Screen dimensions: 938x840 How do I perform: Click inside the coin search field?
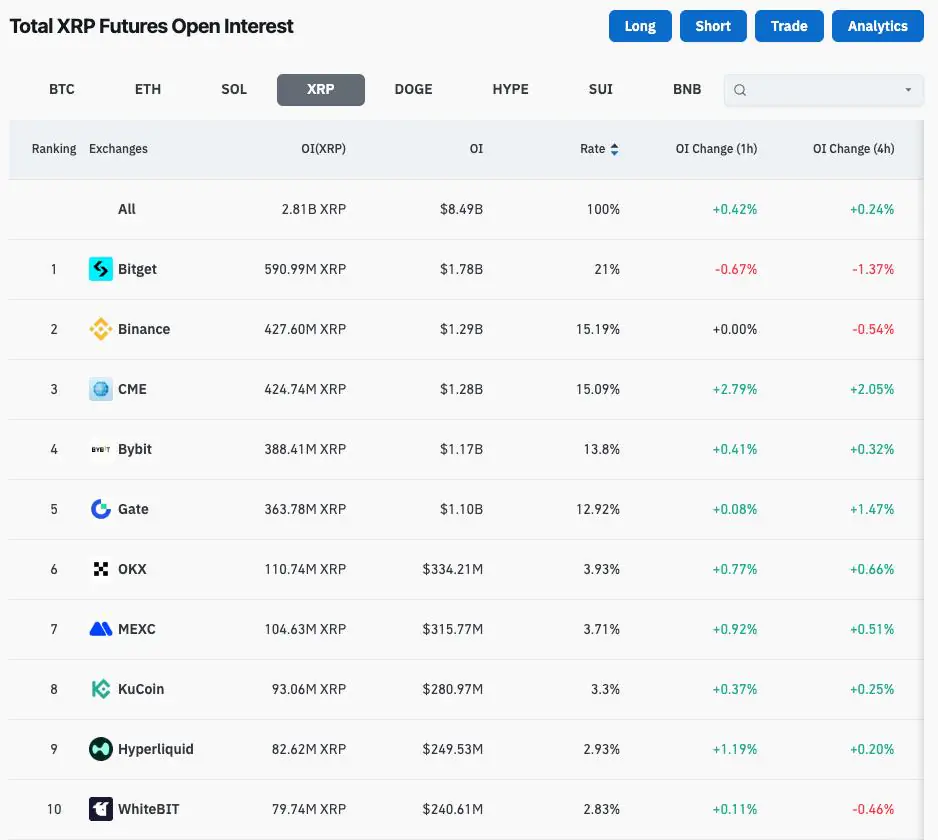click(x=824, y=90)
